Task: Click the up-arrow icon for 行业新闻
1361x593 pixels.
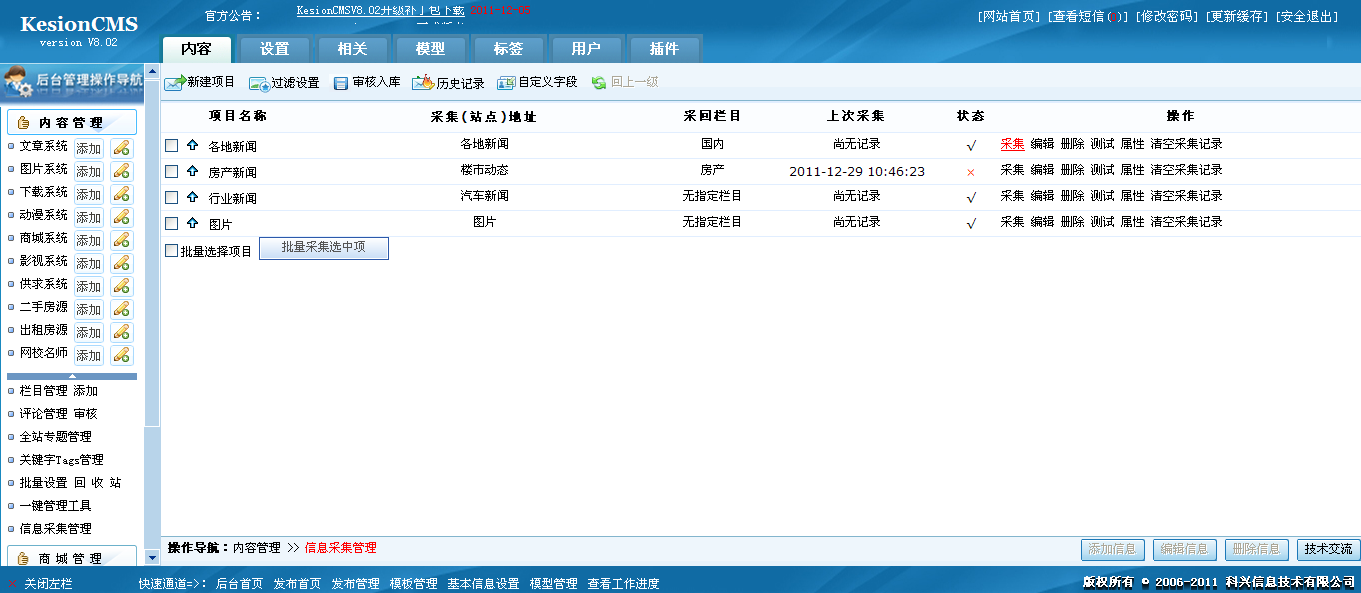Action: 193,197
